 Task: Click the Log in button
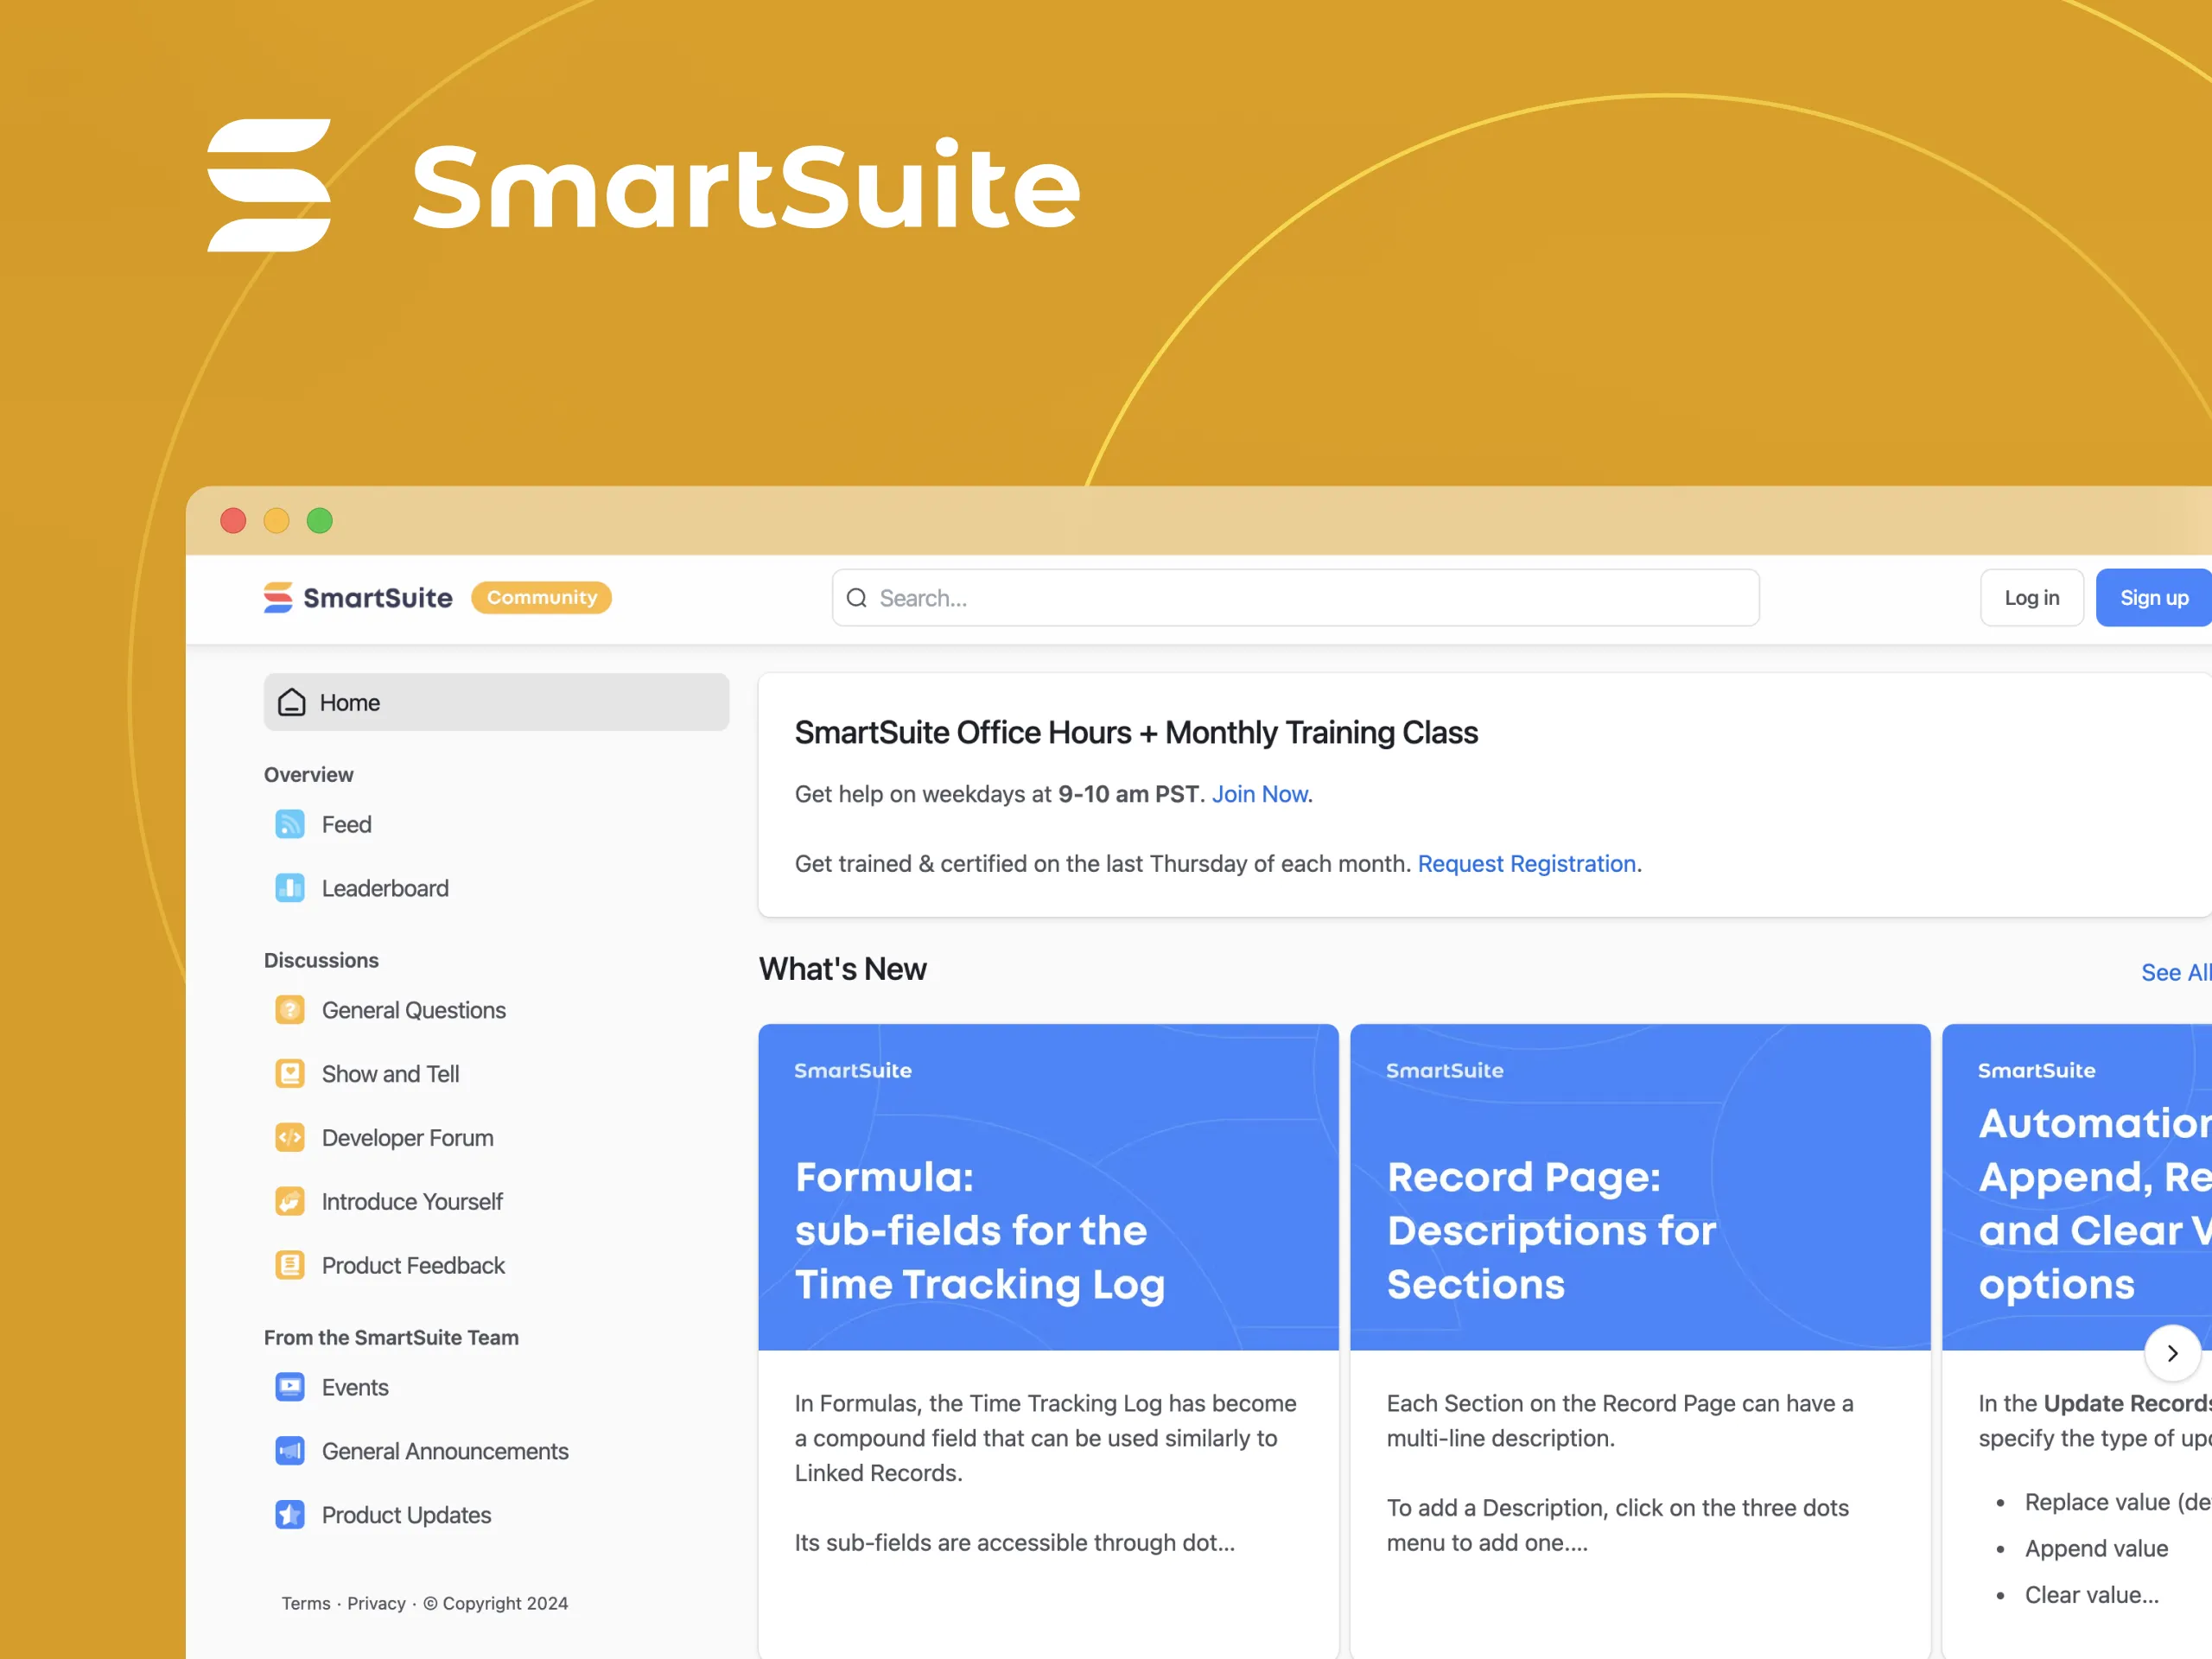tap(2031, 598)
